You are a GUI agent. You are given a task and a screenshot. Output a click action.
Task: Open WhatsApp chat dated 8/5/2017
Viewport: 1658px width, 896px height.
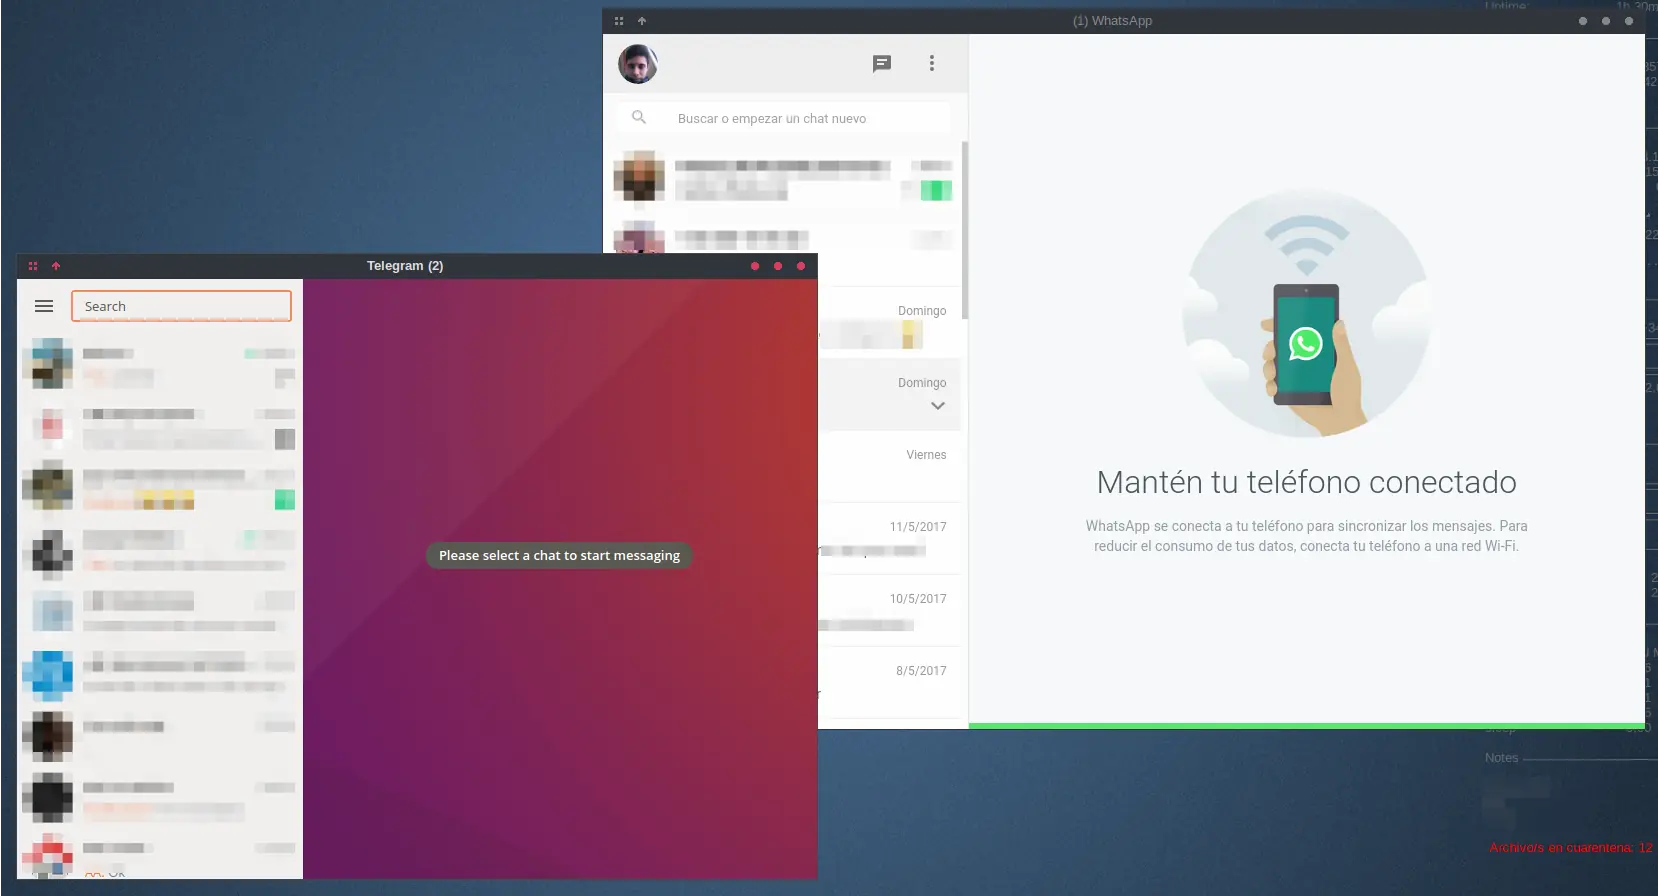pos(889,682)
